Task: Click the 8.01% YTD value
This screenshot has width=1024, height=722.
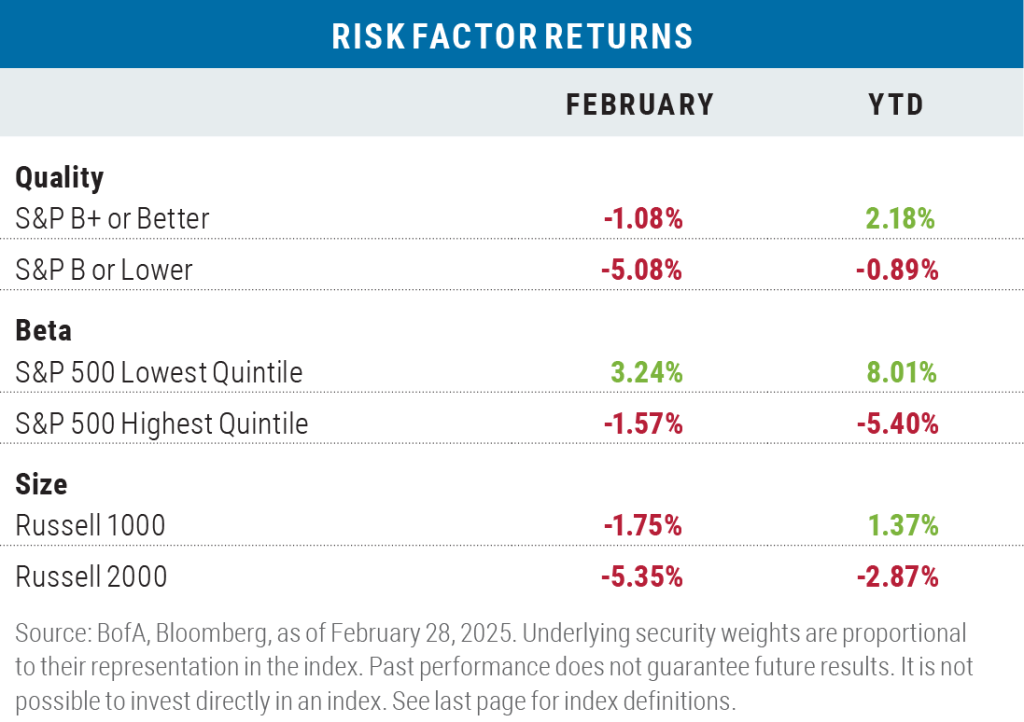Action: [x=901, y=372]
